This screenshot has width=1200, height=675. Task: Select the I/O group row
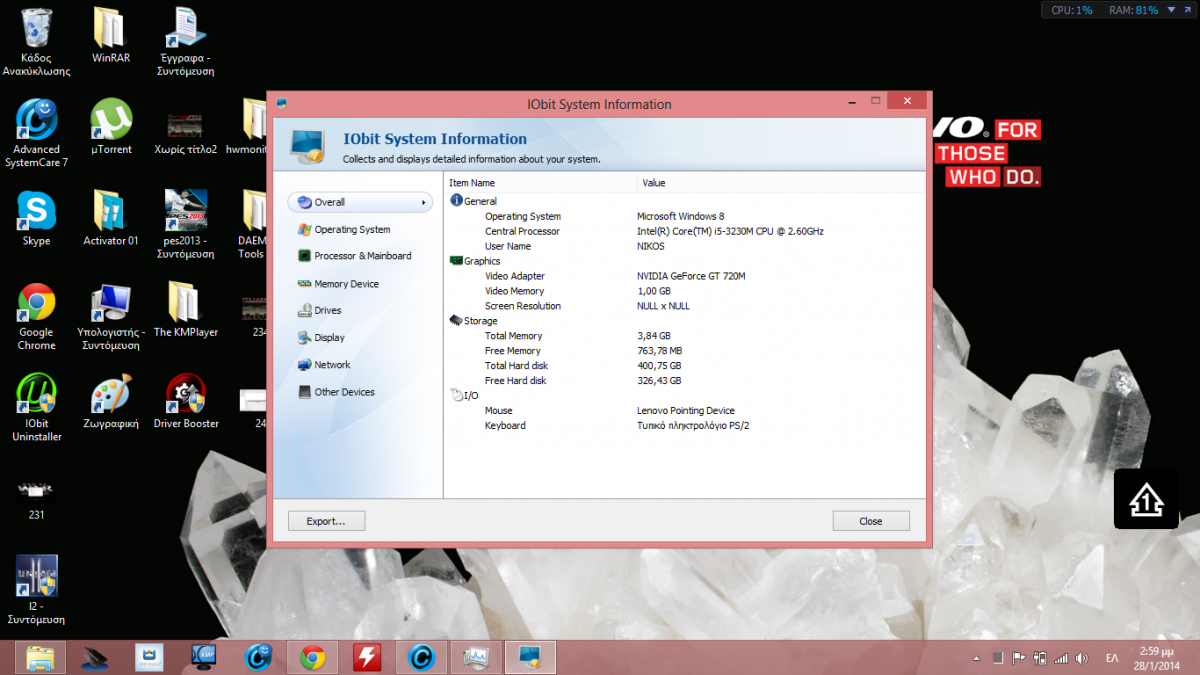pos(465,396)
